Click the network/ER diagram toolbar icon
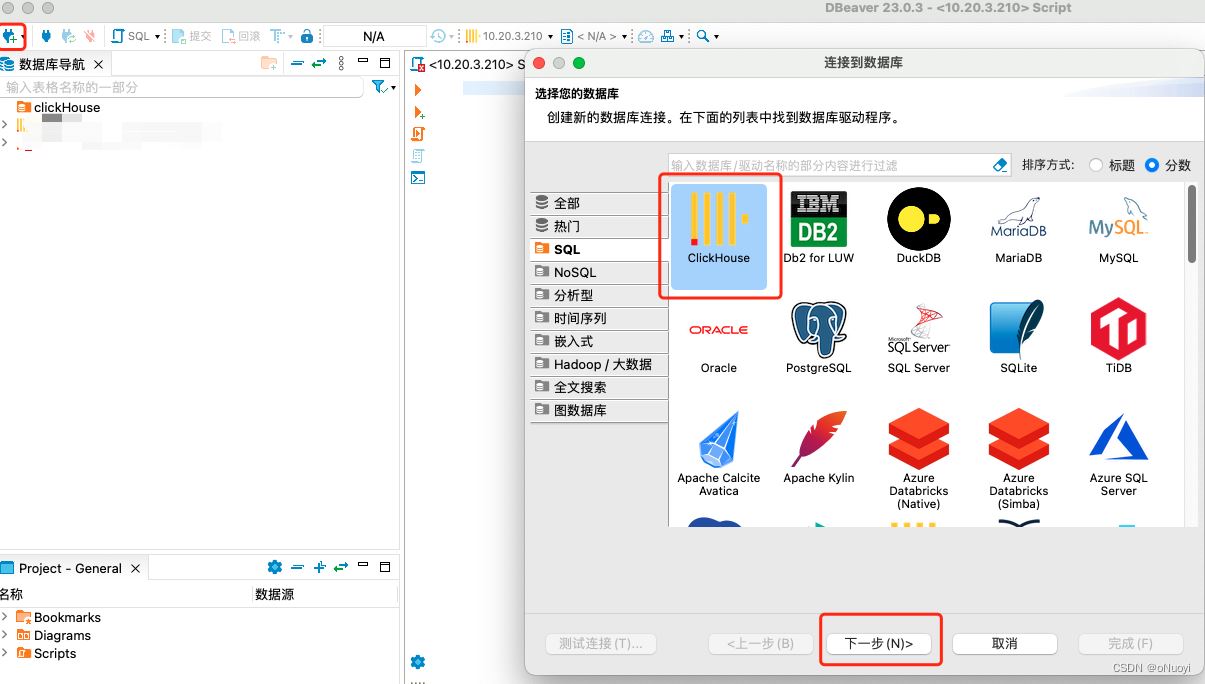Screen dimensions: 1205x684 click(668, 36)
